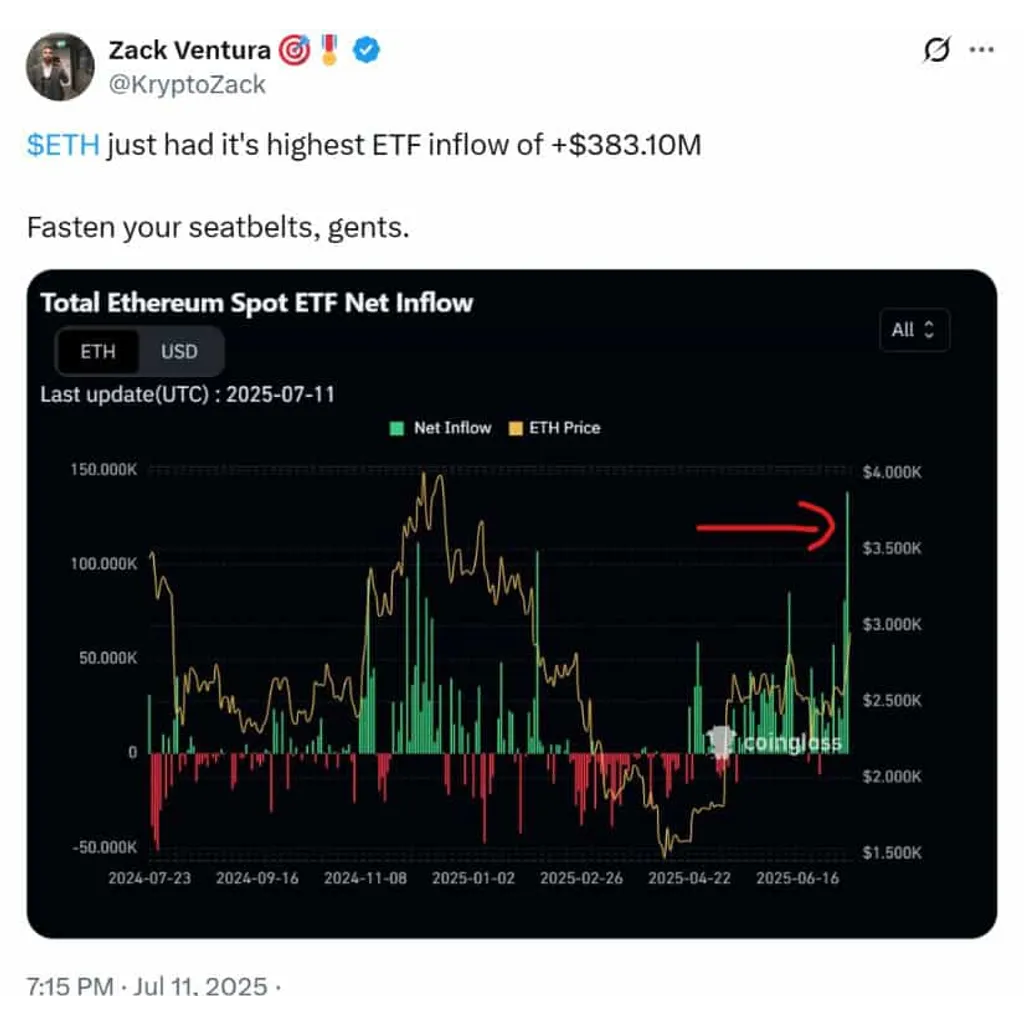Open Zack Ventura's profile avatar
This screenshot has height=1024, width=1024.
59,67
